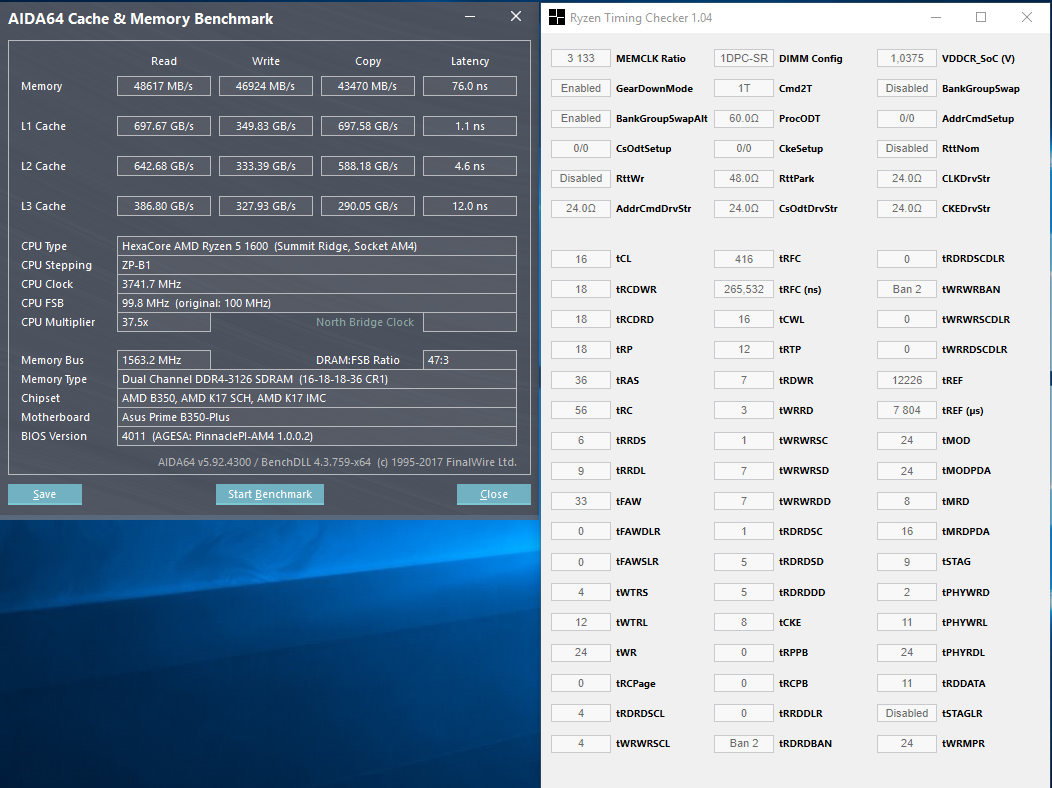Select the Memory Copy value 43470 MB/s
The height and width of the screenshot is (788, 1052).
(368, 86)
